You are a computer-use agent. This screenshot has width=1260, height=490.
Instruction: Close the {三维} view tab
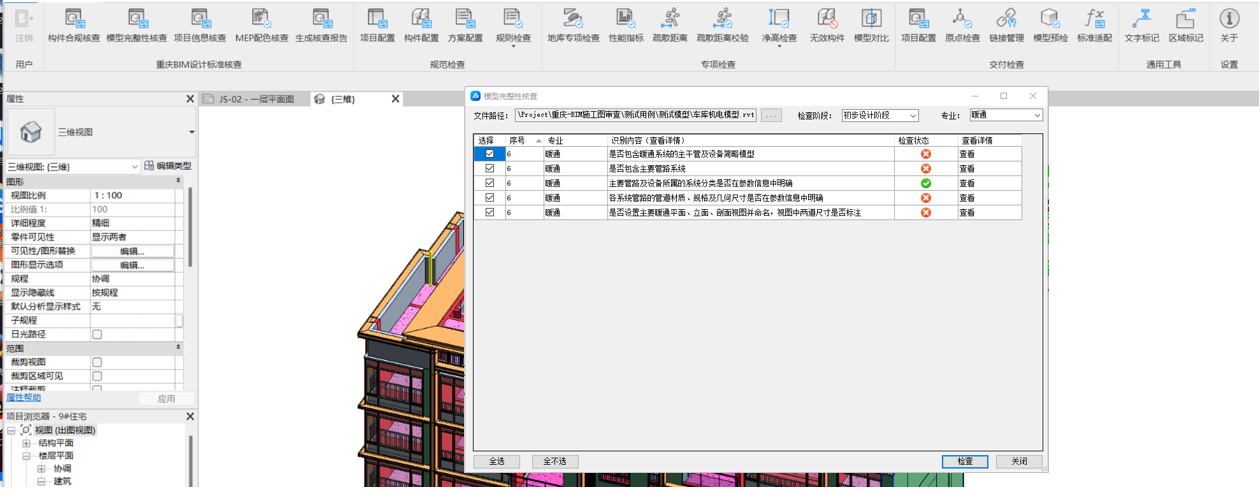(x=396, y=99)
